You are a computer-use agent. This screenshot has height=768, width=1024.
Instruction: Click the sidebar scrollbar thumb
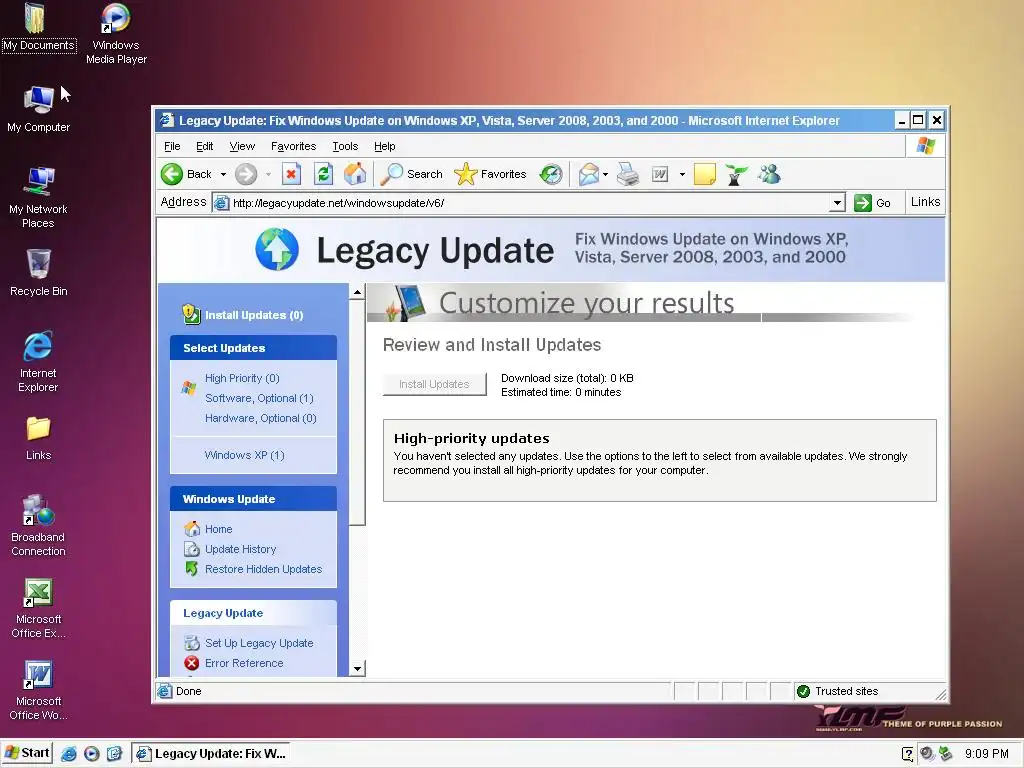[x=357, y=411]
